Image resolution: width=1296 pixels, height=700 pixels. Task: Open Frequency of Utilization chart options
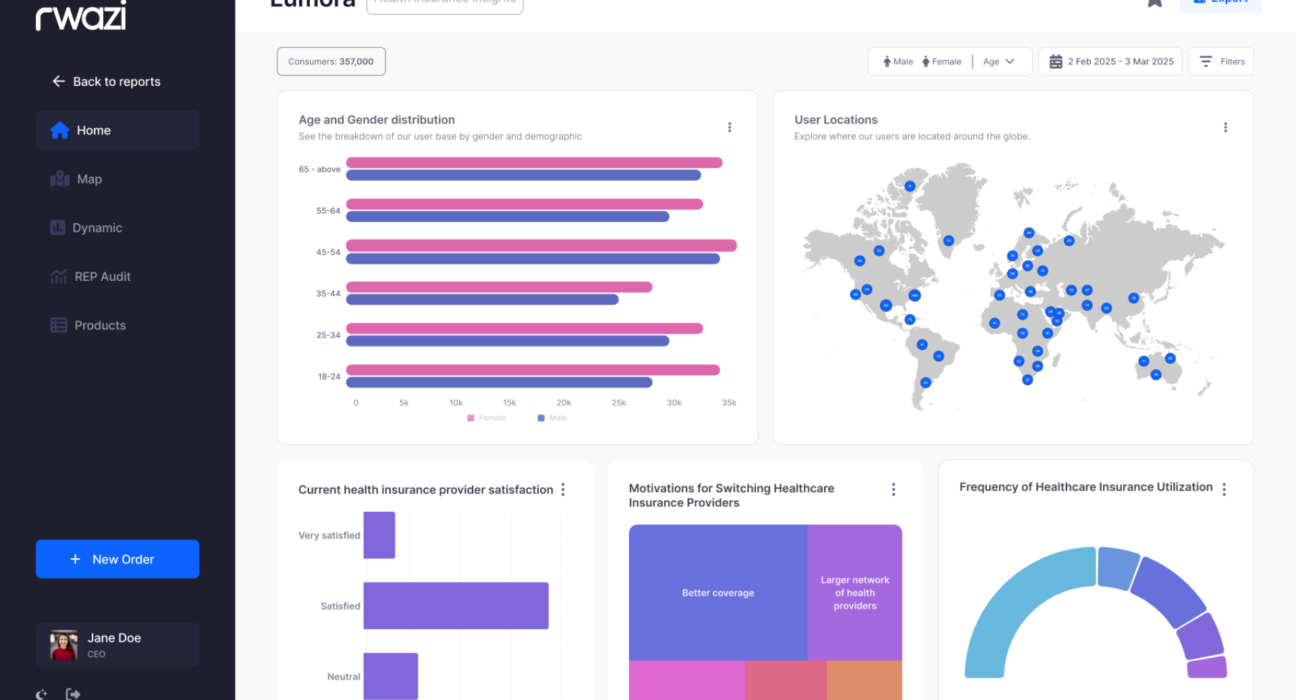coord(1223,489)
